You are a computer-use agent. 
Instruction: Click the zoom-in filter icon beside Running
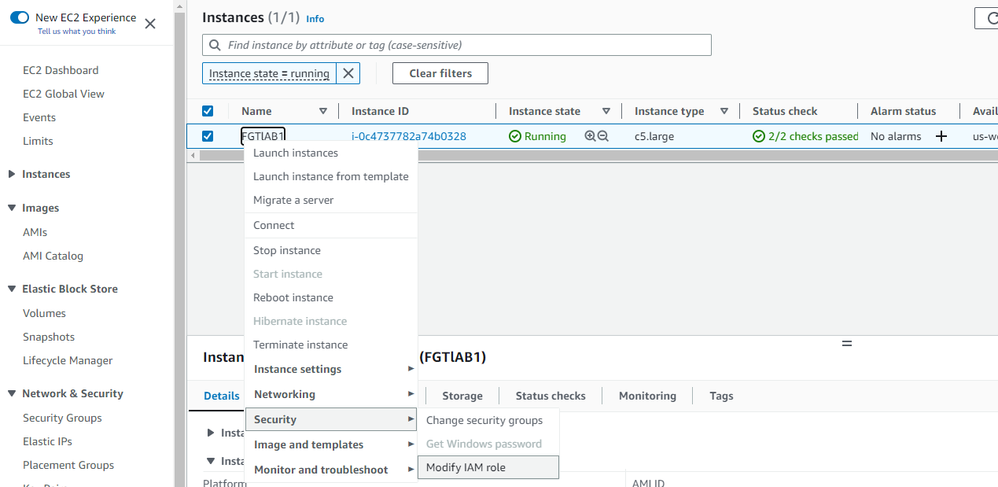(x=590, y=136)
